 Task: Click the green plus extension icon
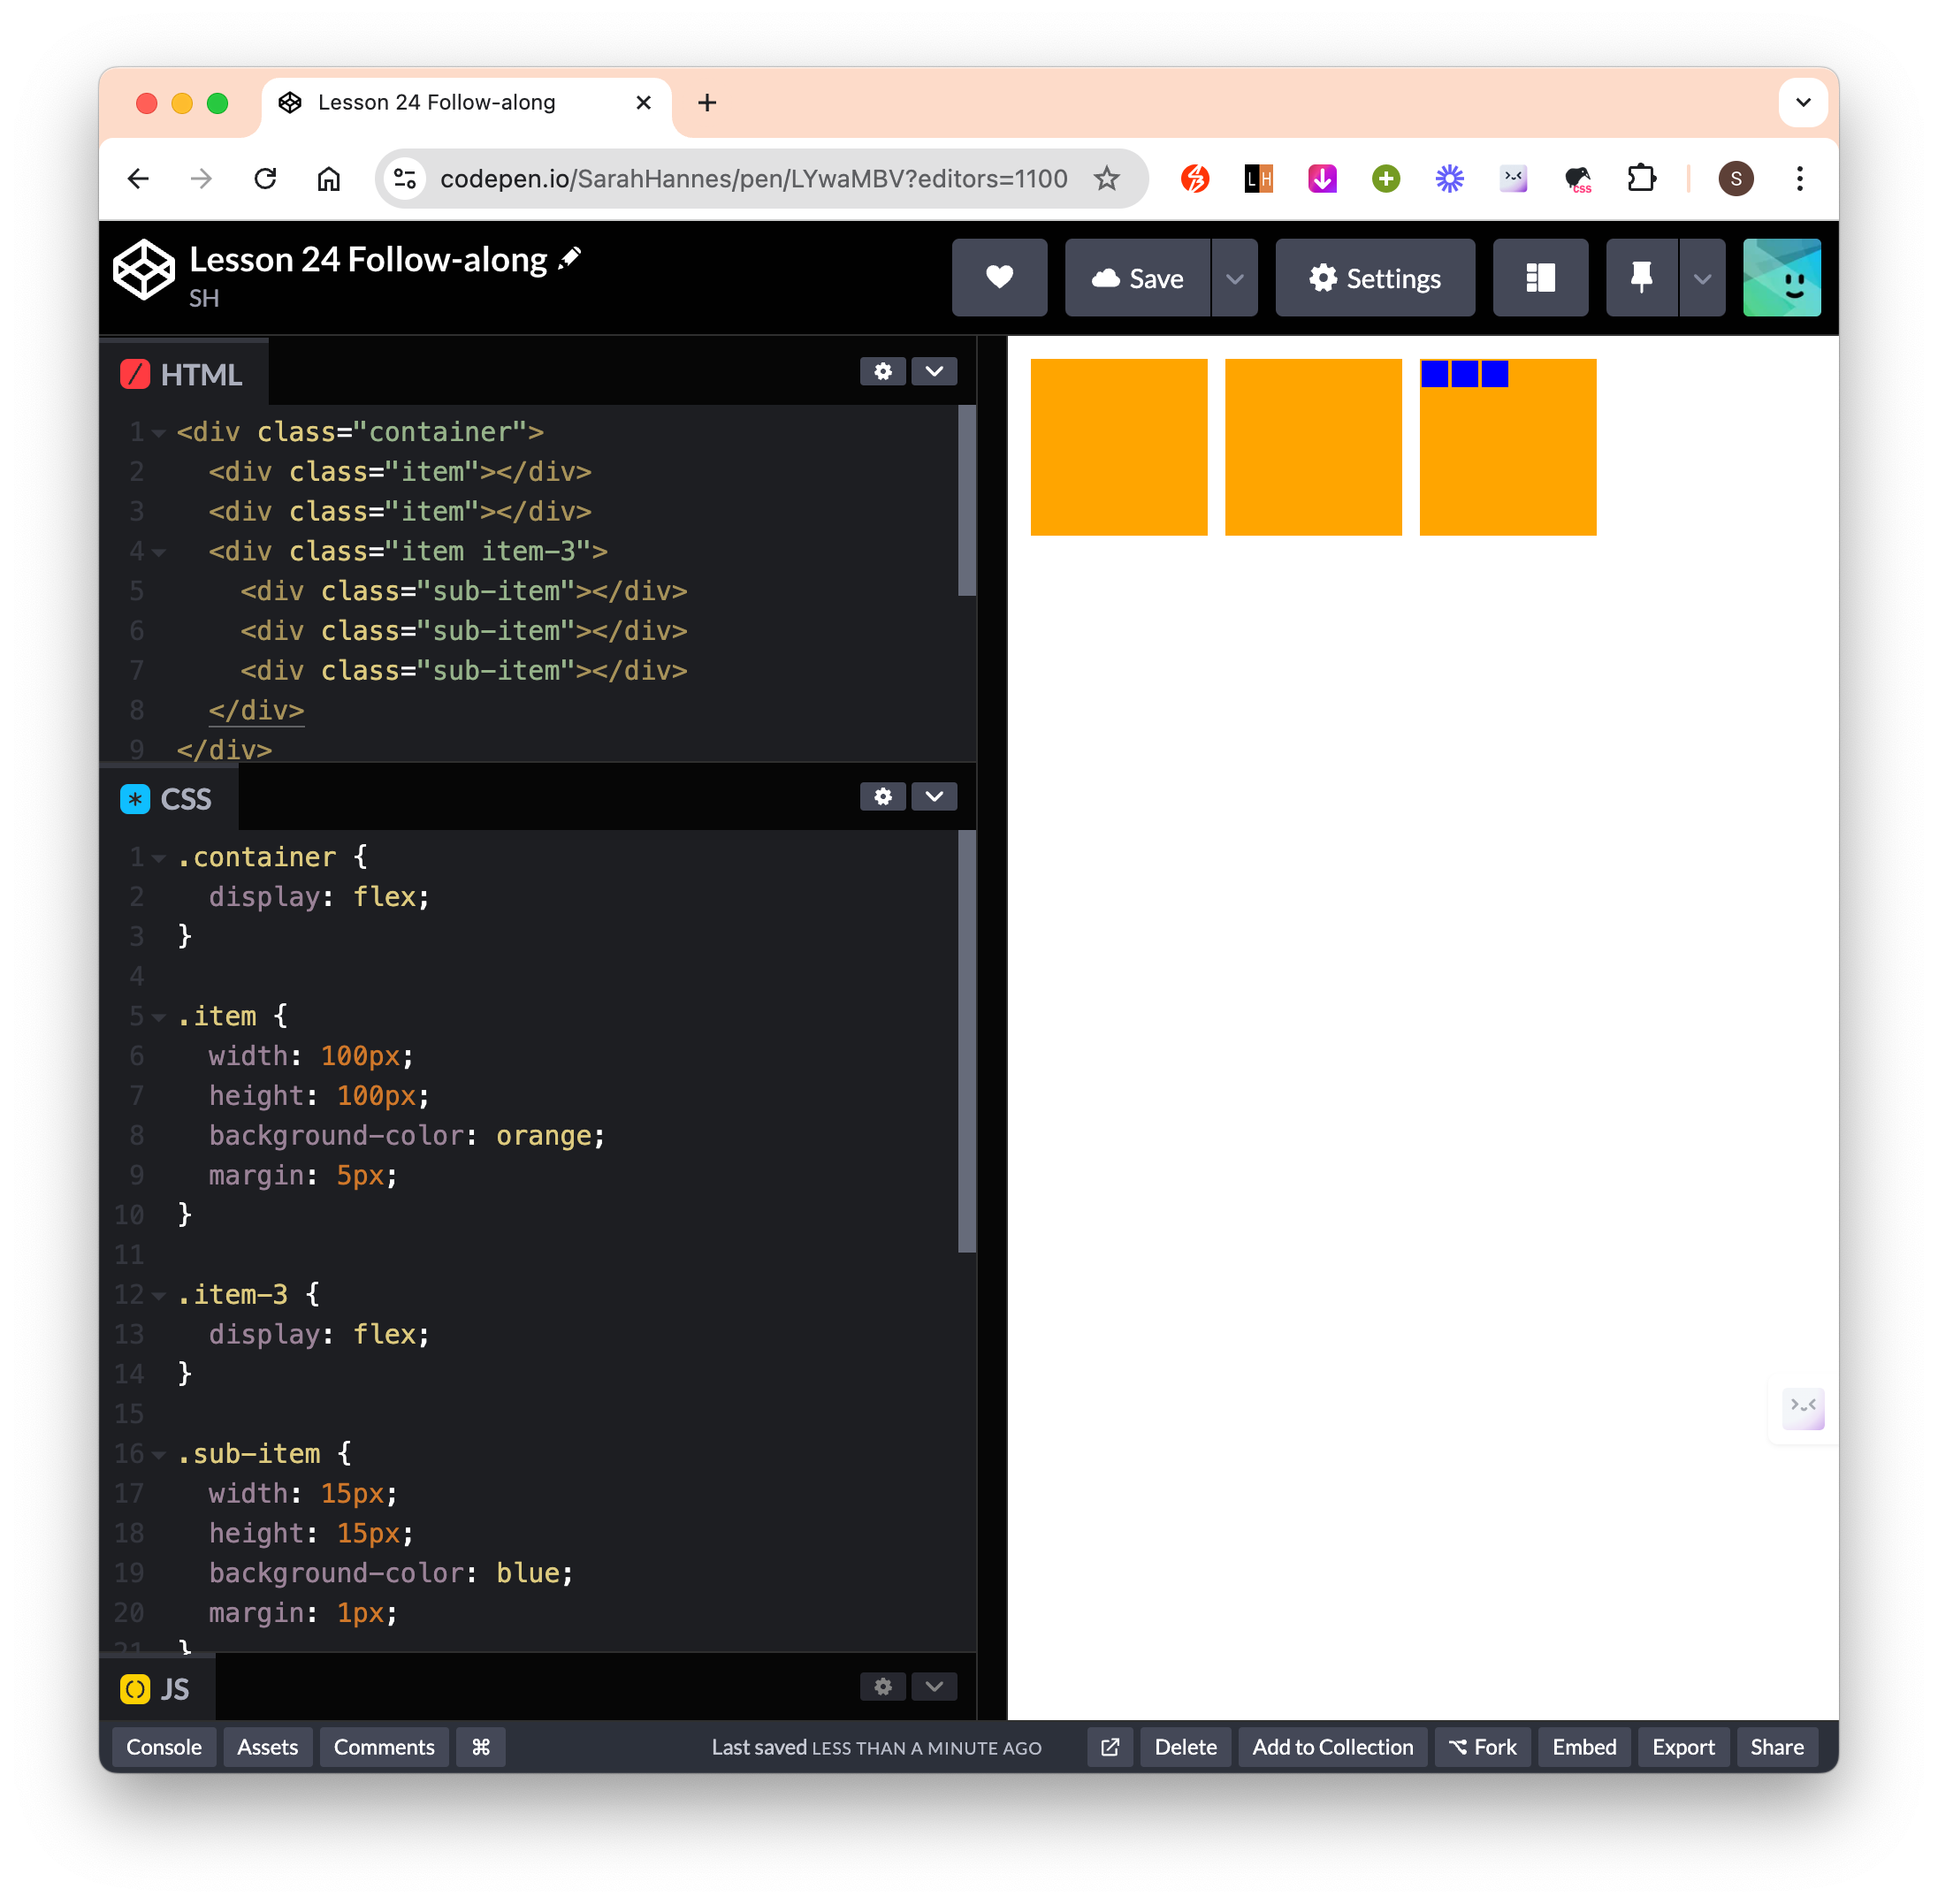[x=1386, y=179]
